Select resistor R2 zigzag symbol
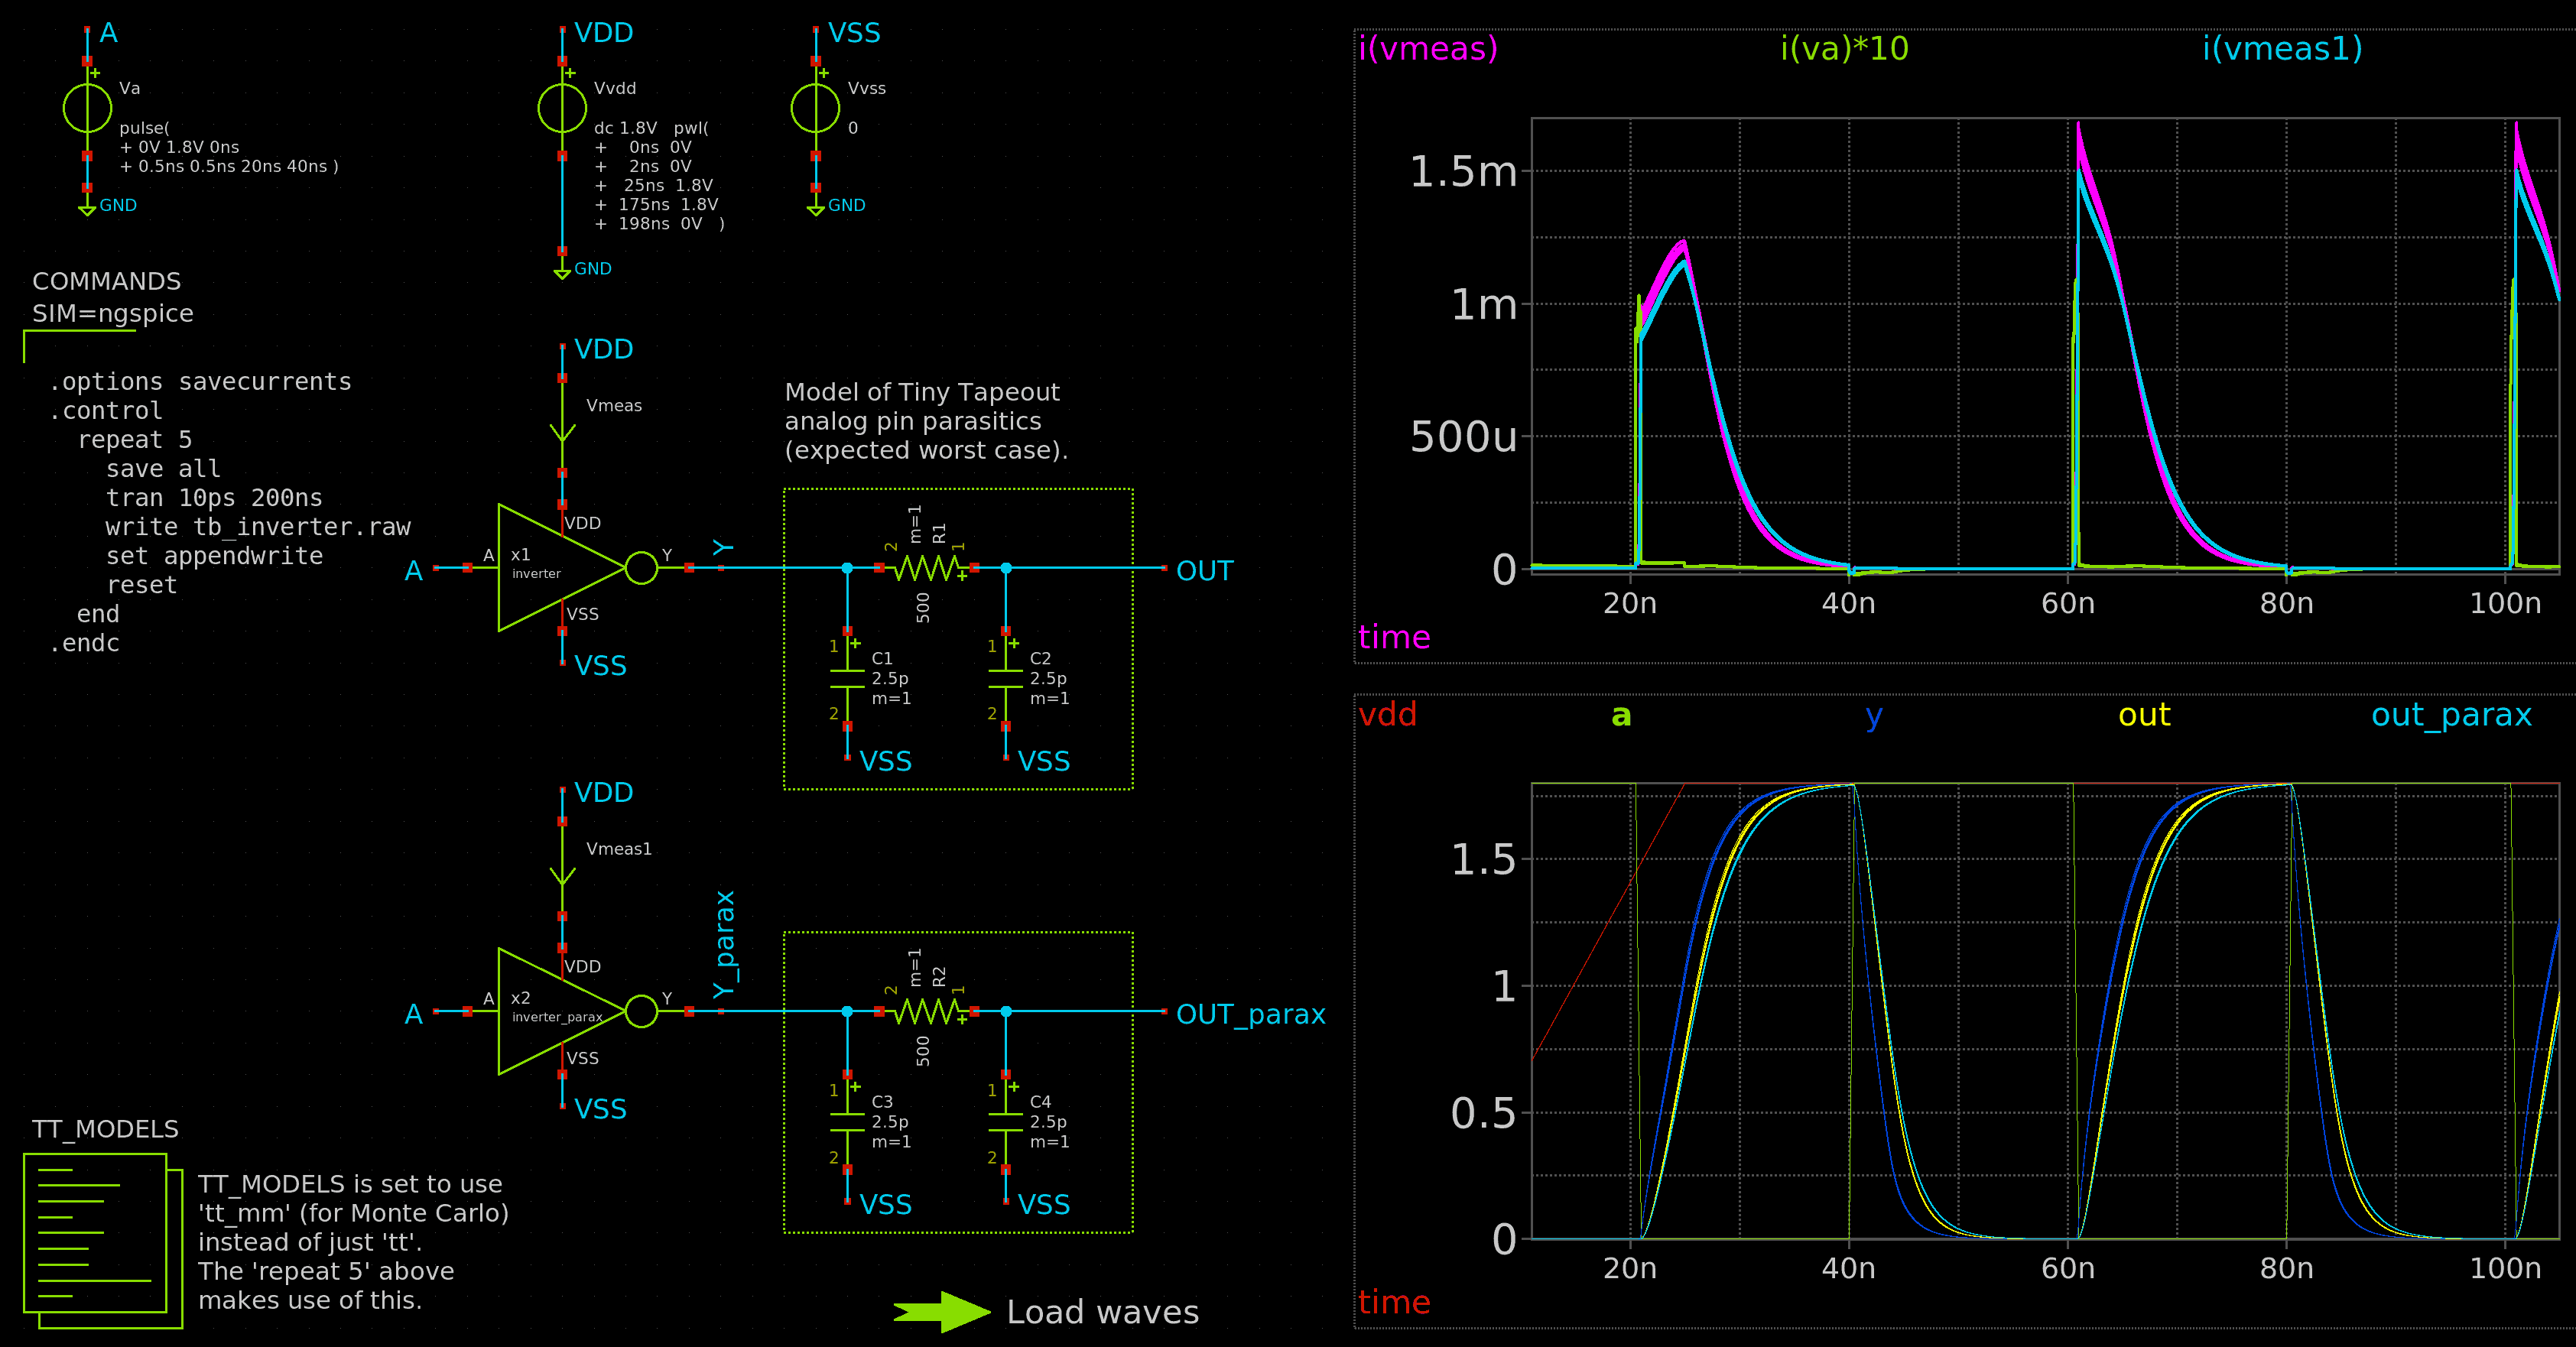Viewport: 2576px width, 1347px height. (927, 1011)
